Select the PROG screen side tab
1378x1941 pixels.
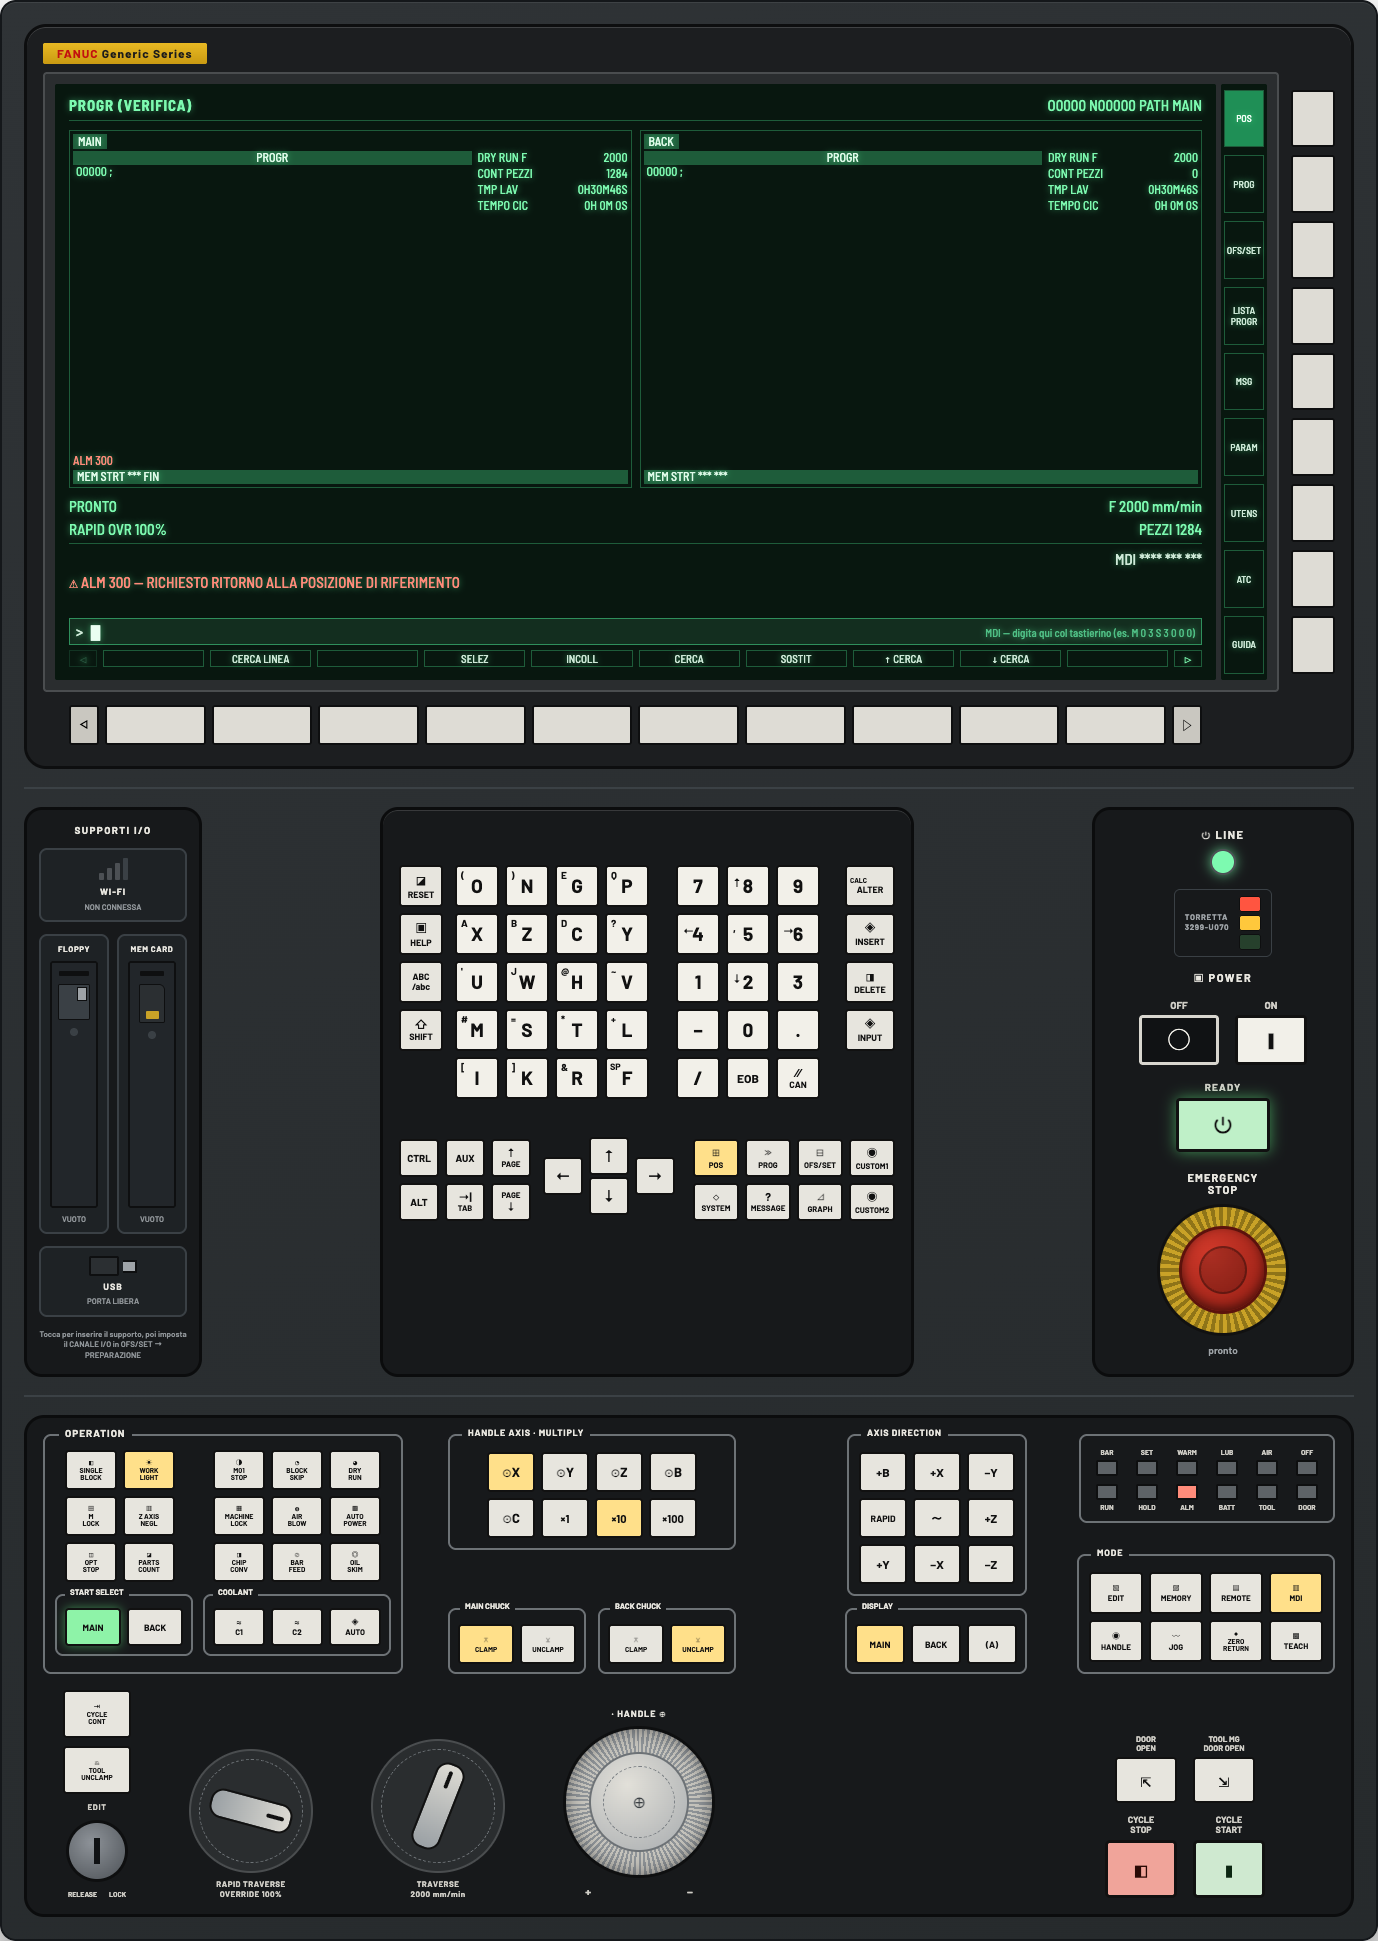[1244, 185]
